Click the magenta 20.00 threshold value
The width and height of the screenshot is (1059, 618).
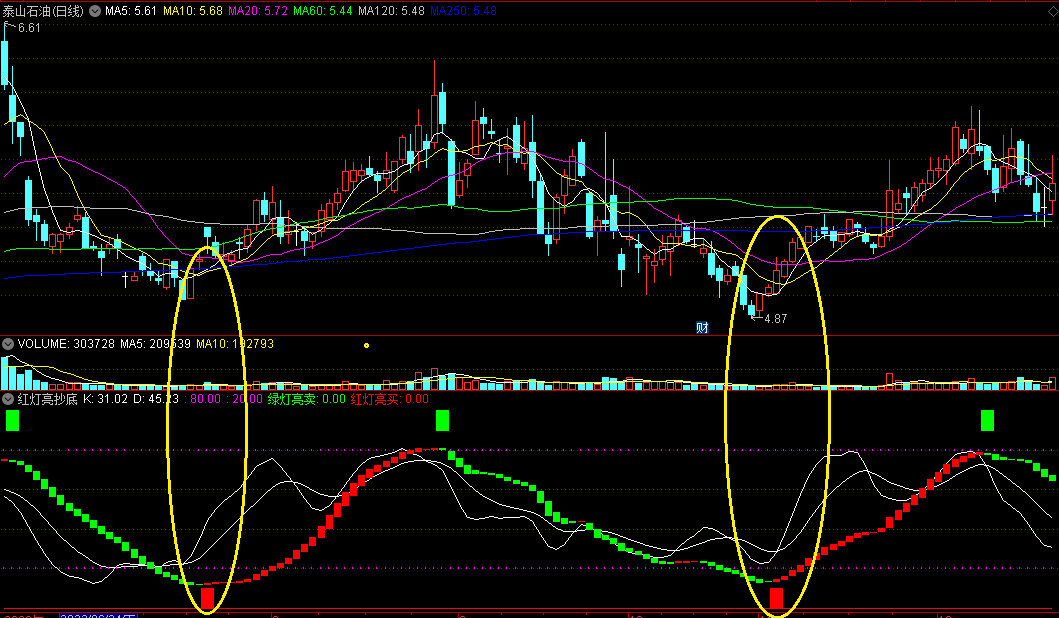point(247,399)
